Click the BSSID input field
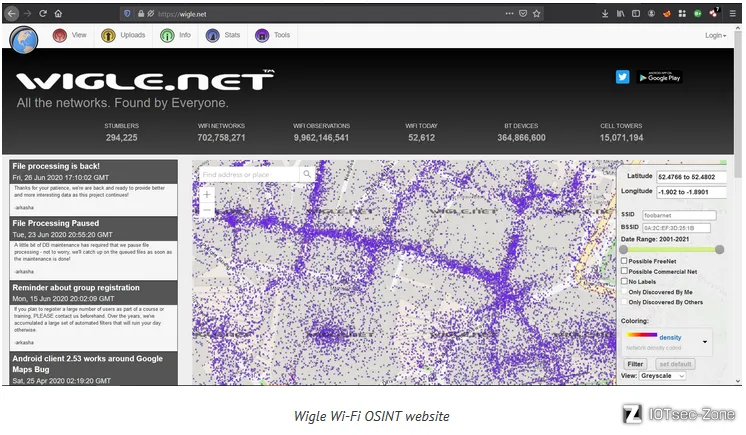 pos(676,227)
